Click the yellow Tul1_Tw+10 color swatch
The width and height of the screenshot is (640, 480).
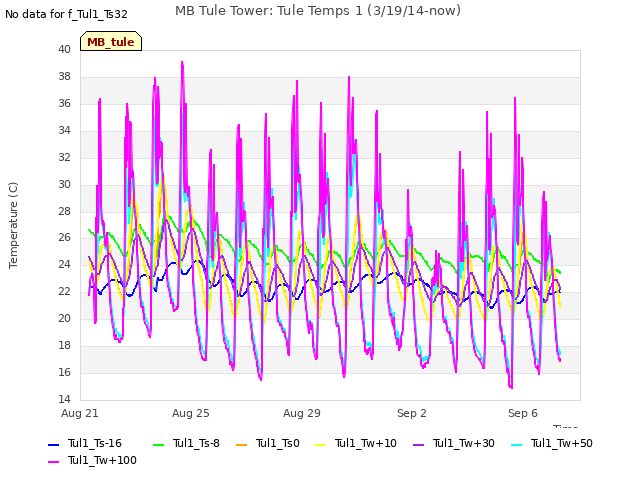pyautogui.click(x=321, y=444)
